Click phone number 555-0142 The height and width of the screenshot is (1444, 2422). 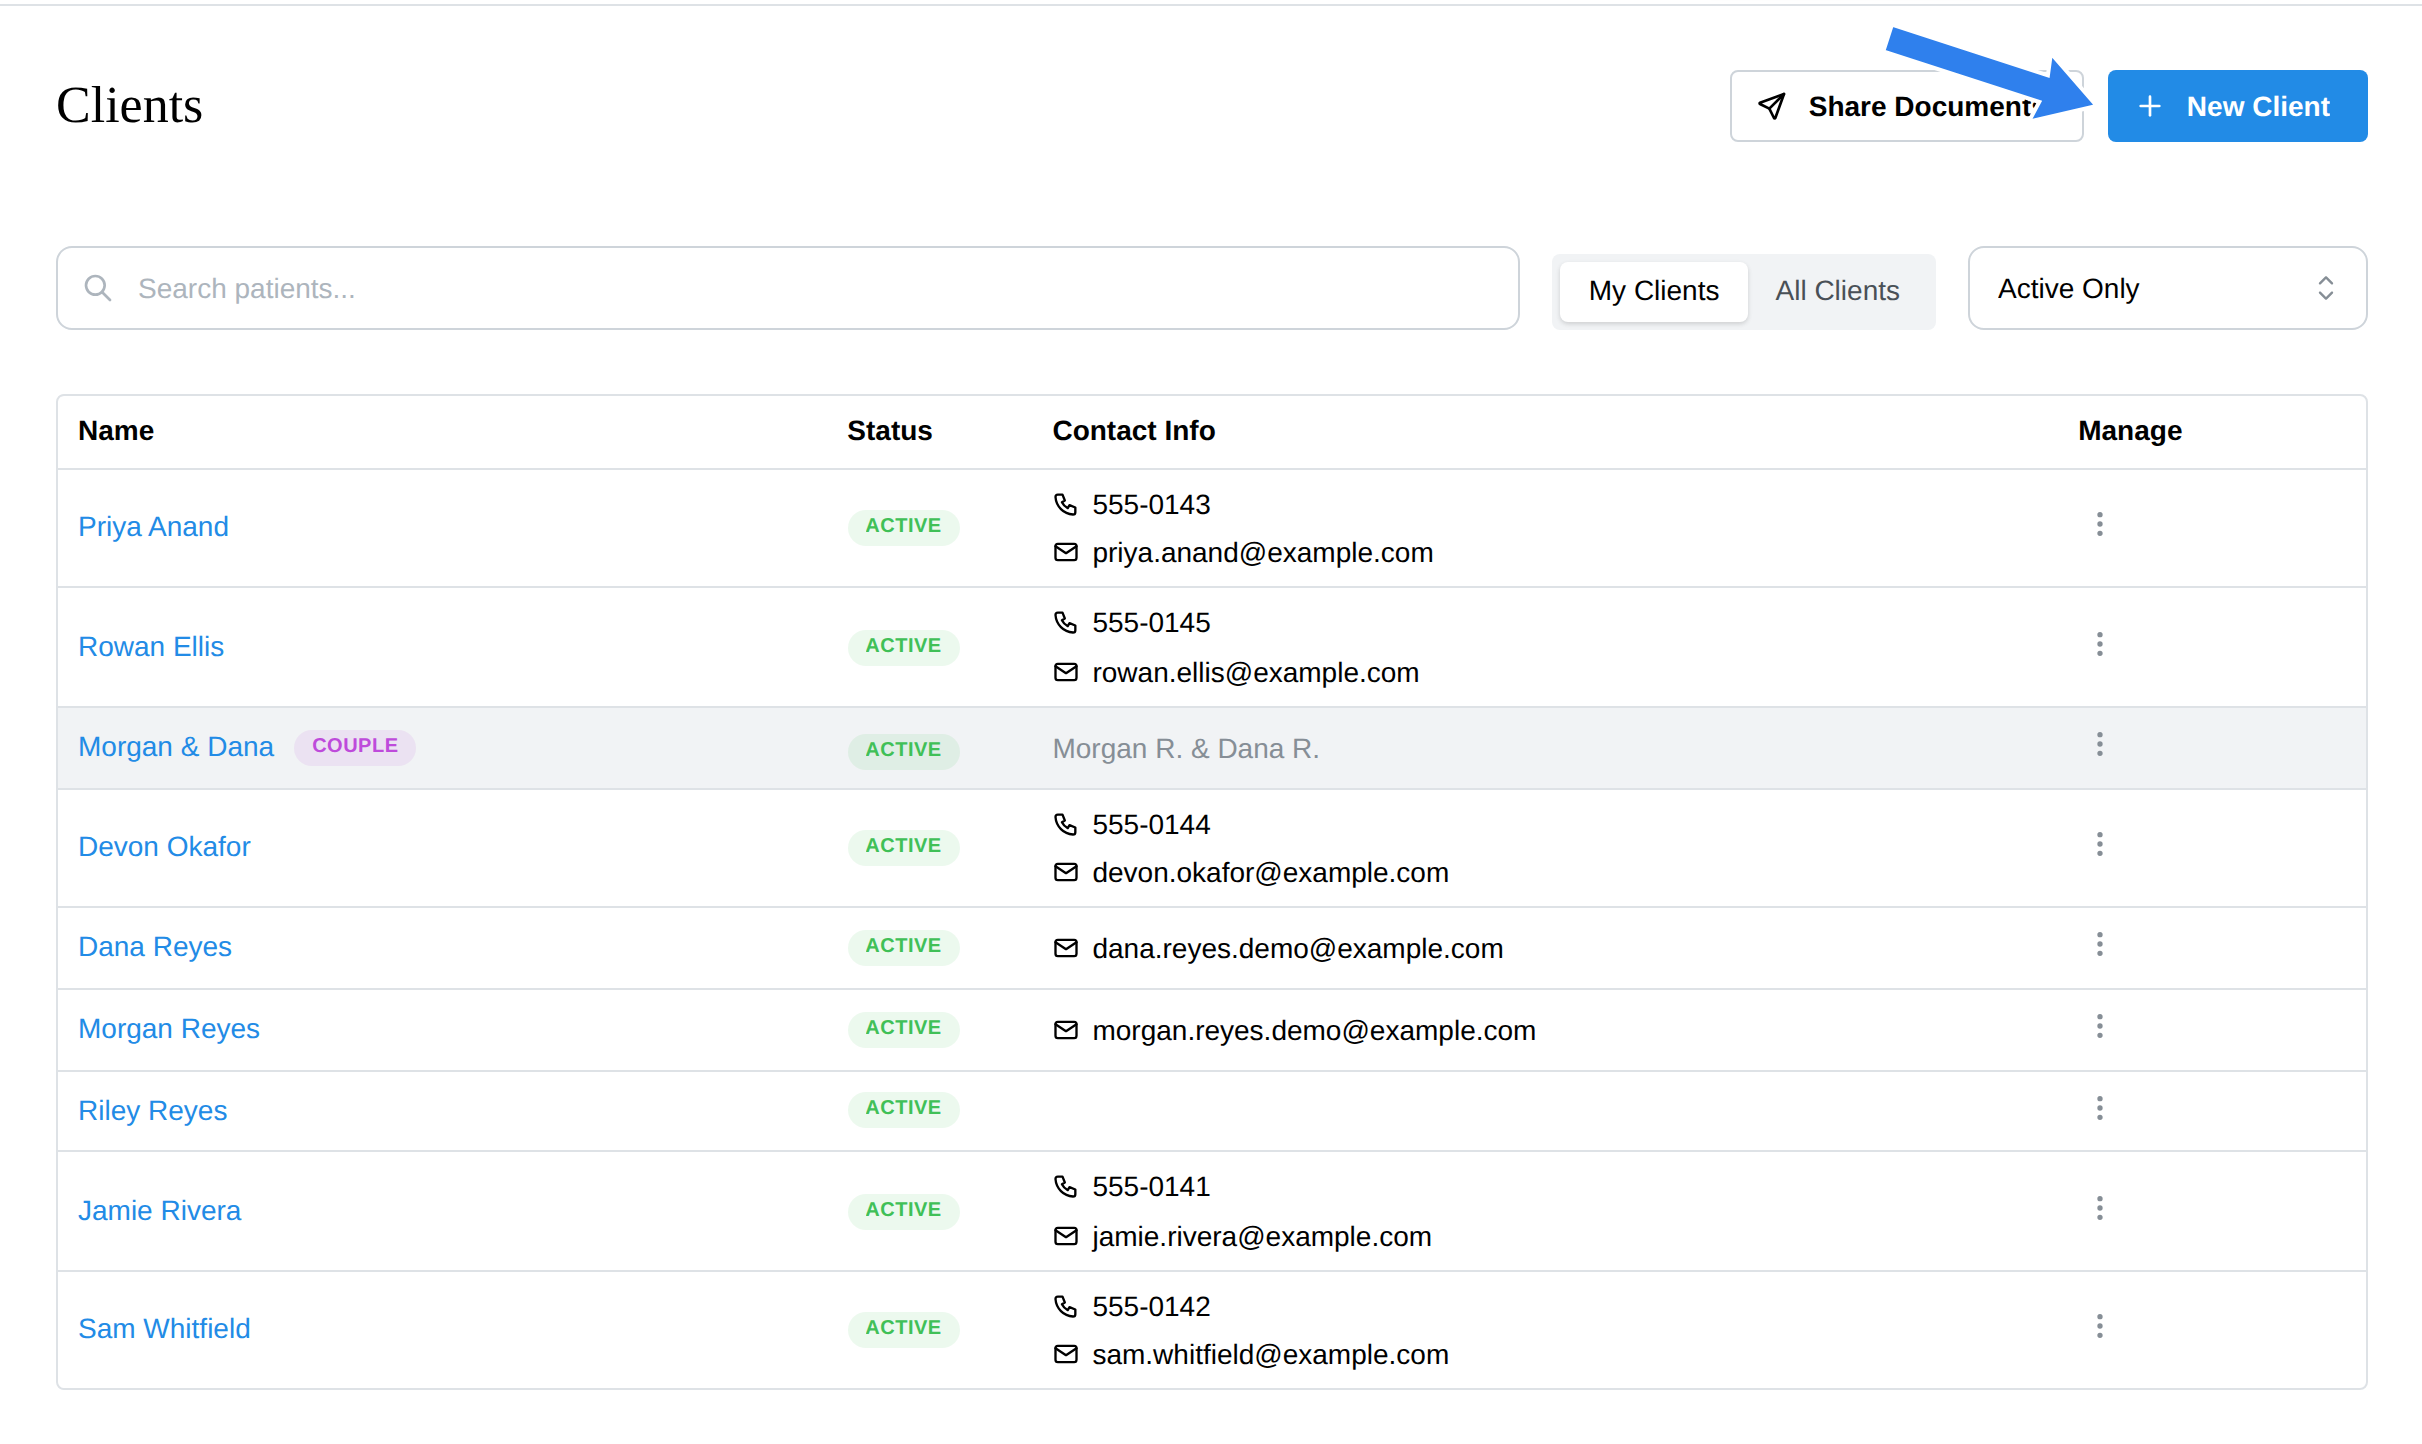(x=1151, y=1306)
